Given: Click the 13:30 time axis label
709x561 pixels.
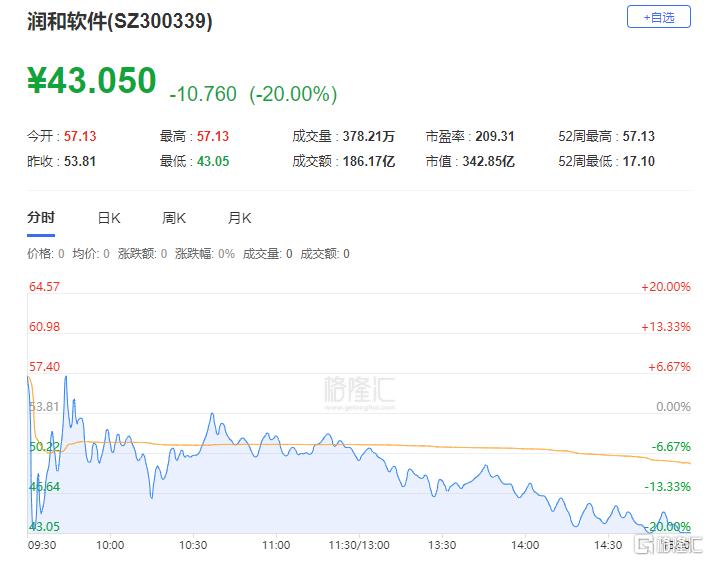Looking at the screenshot, I should [442, 545].
